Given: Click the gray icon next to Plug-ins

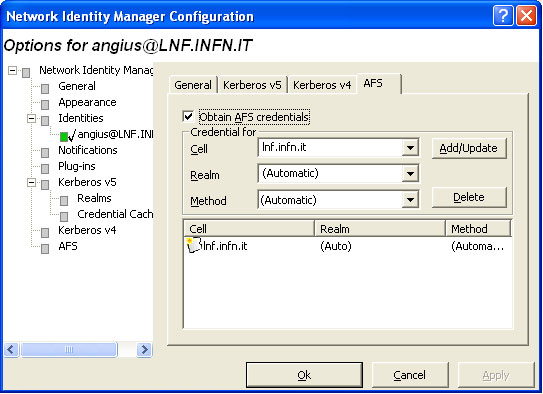Looking at the screenshot, I should pos(45,169).
